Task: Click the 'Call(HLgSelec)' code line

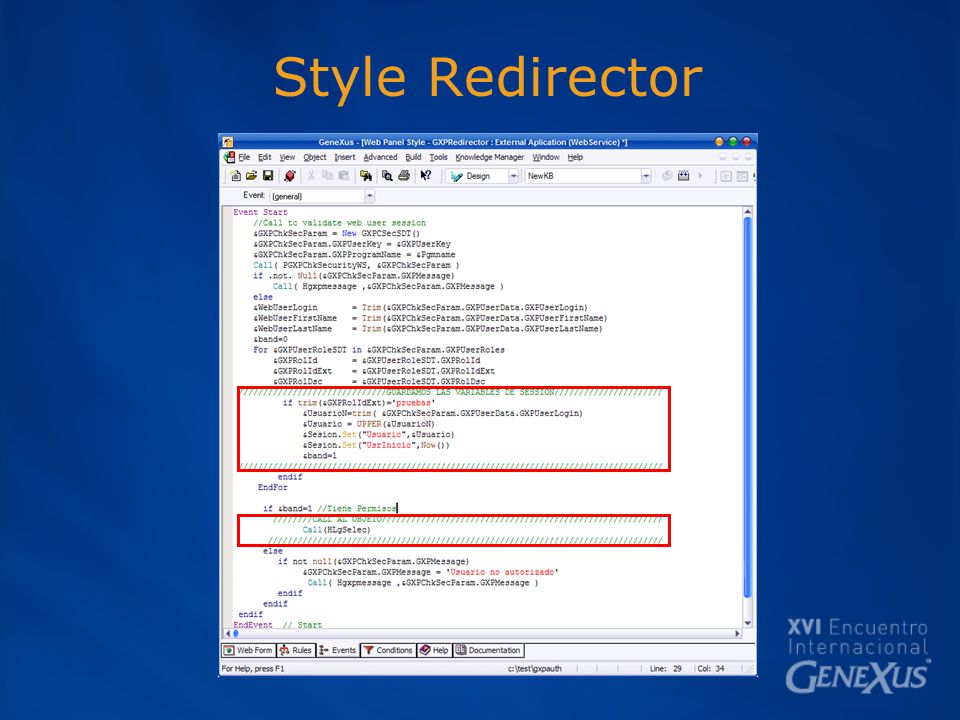Action: (x=336, y=530)
